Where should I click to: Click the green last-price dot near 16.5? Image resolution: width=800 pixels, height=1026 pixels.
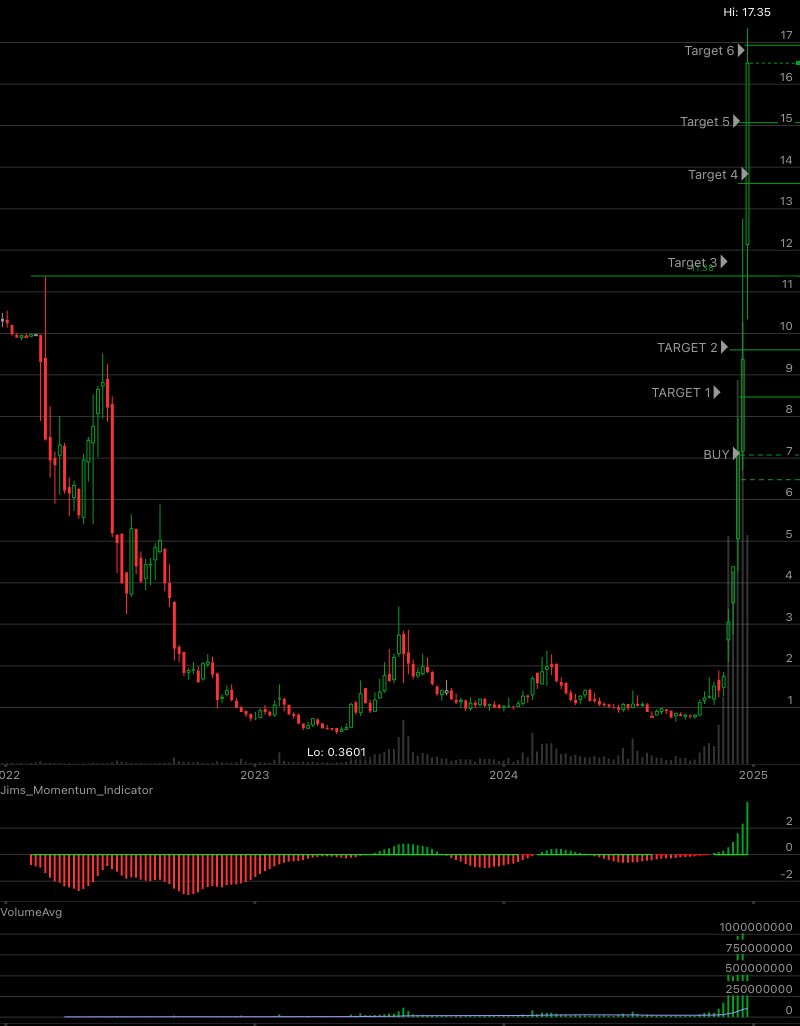pyautogui.click(x=798, y=63)
